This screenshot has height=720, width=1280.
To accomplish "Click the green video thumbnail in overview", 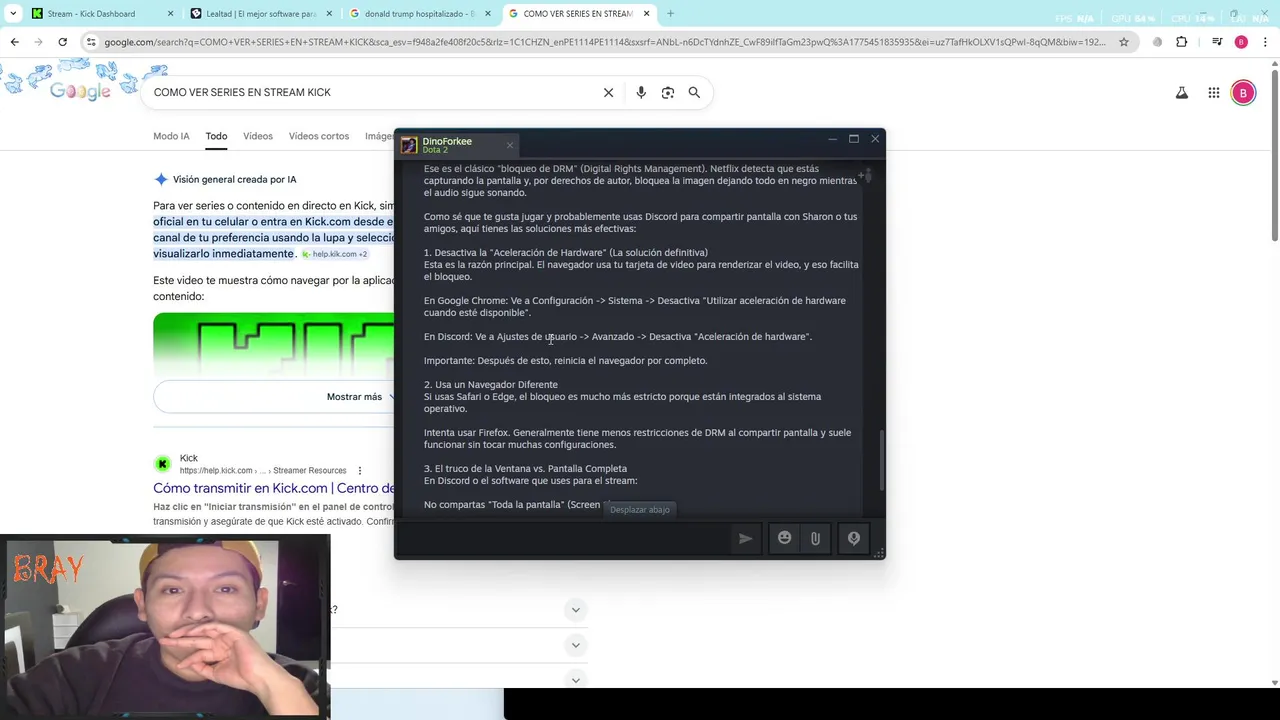I will pyautogui.click(x=273, y=344).
